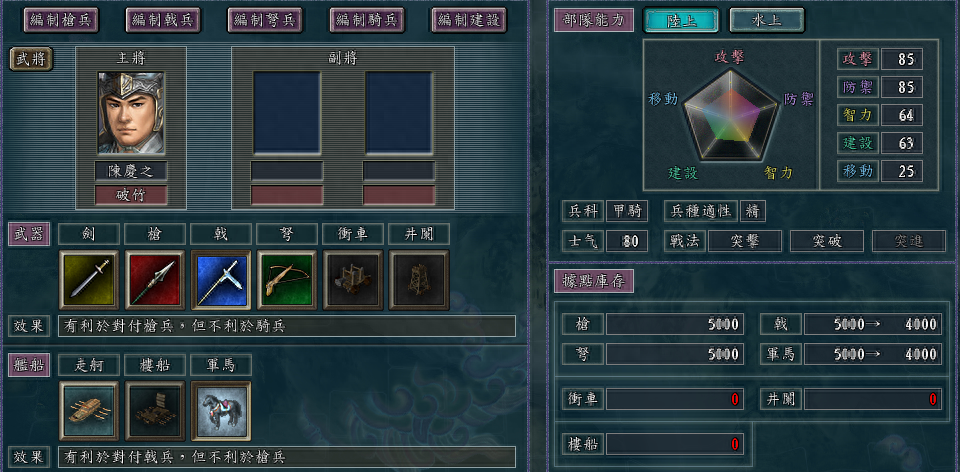Screen dimensions: 960x472
Task: Open the 武將 officer selection button
Action: pyautogui.click(x=31, y=59)
